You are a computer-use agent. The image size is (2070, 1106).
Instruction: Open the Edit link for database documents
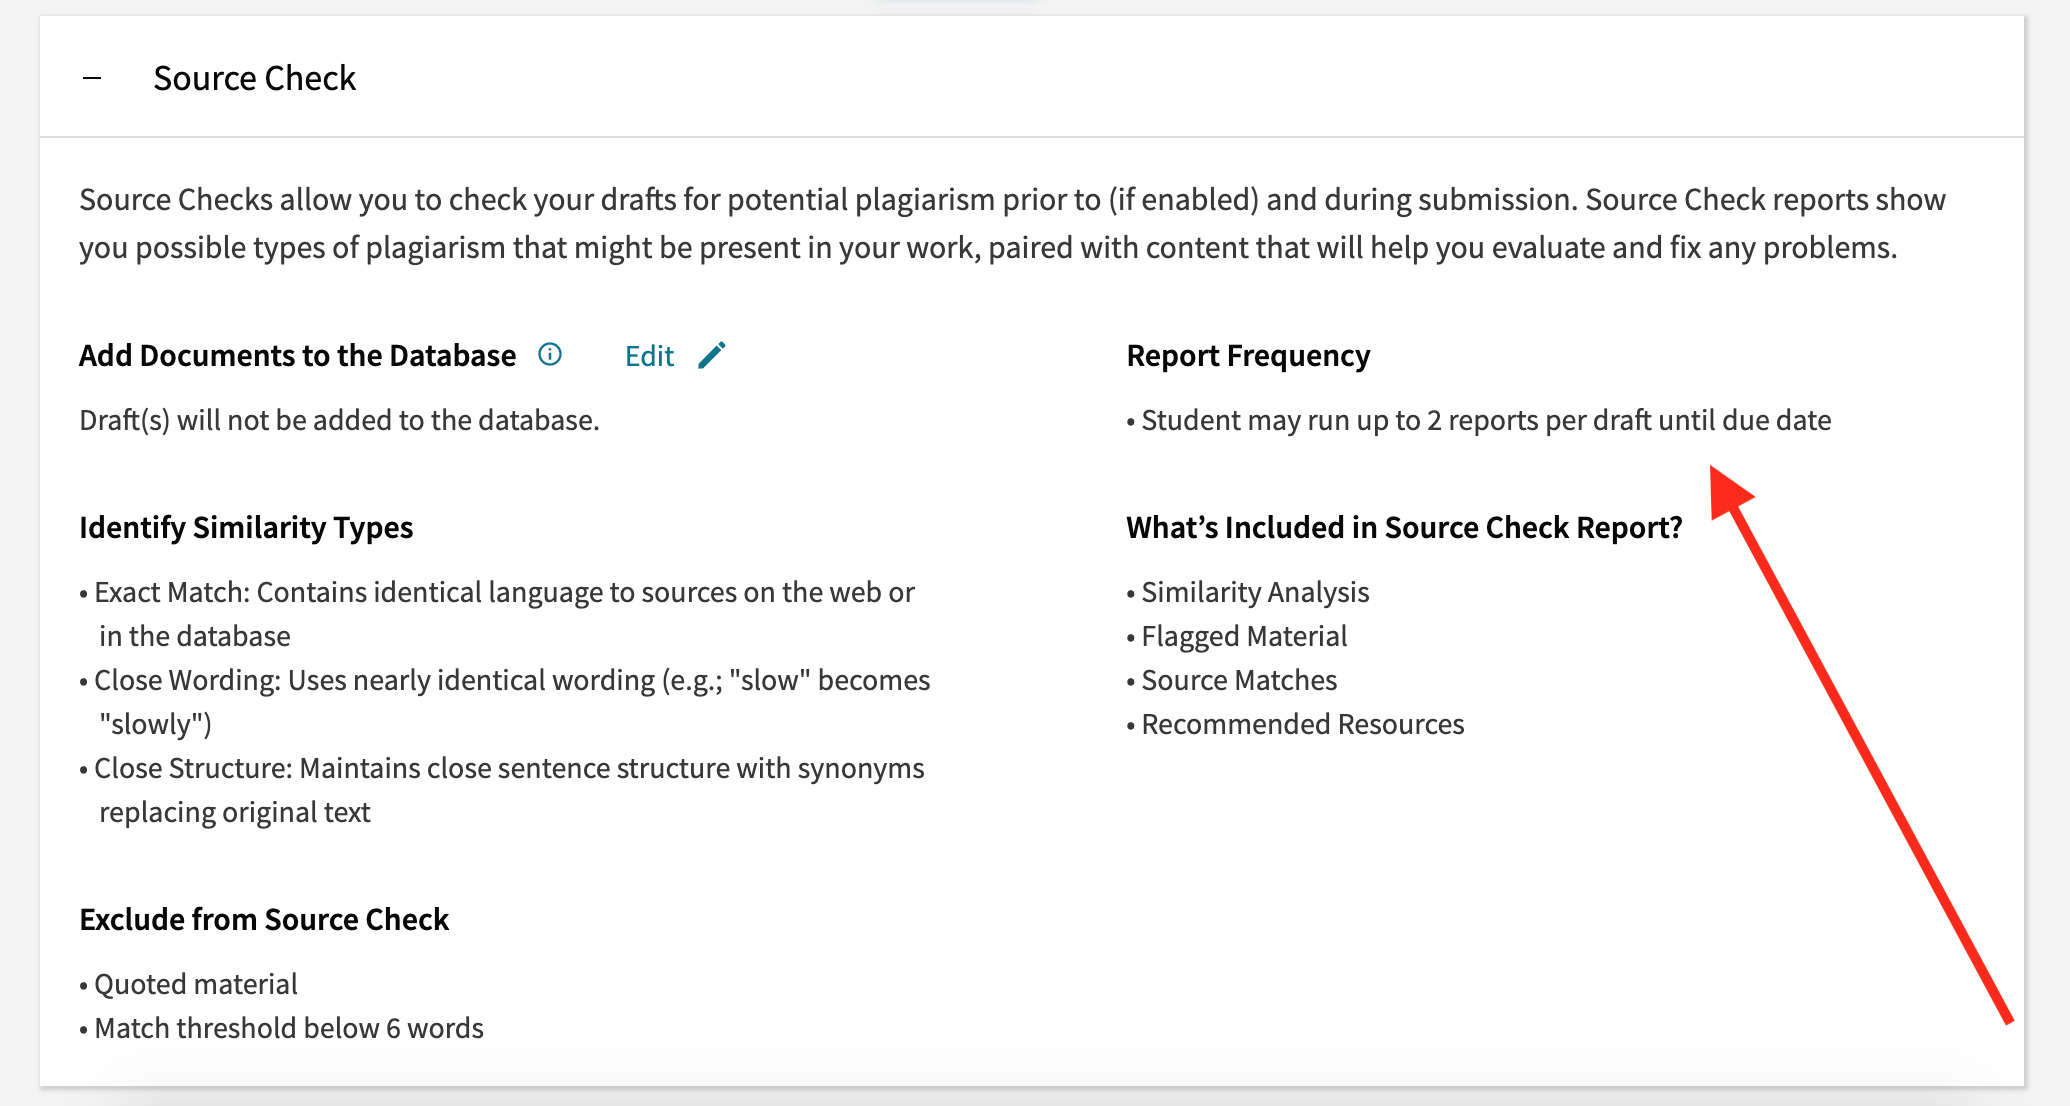tap(649, 355)
